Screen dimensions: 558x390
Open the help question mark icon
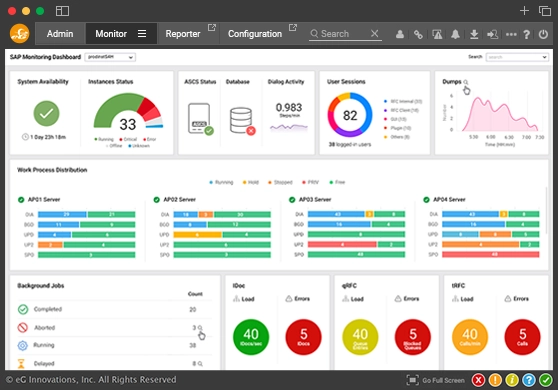point(527,34)
